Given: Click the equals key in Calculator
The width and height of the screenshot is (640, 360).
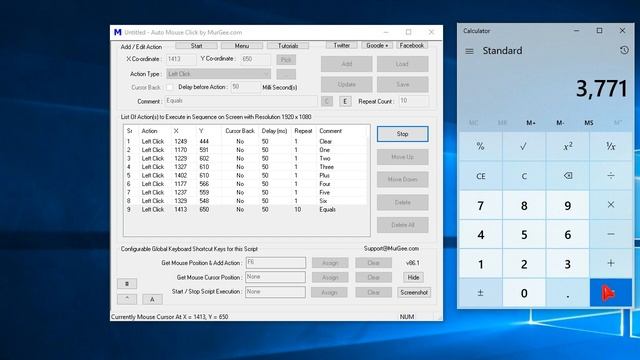Looking at the screenshot, I should [611, 293].
